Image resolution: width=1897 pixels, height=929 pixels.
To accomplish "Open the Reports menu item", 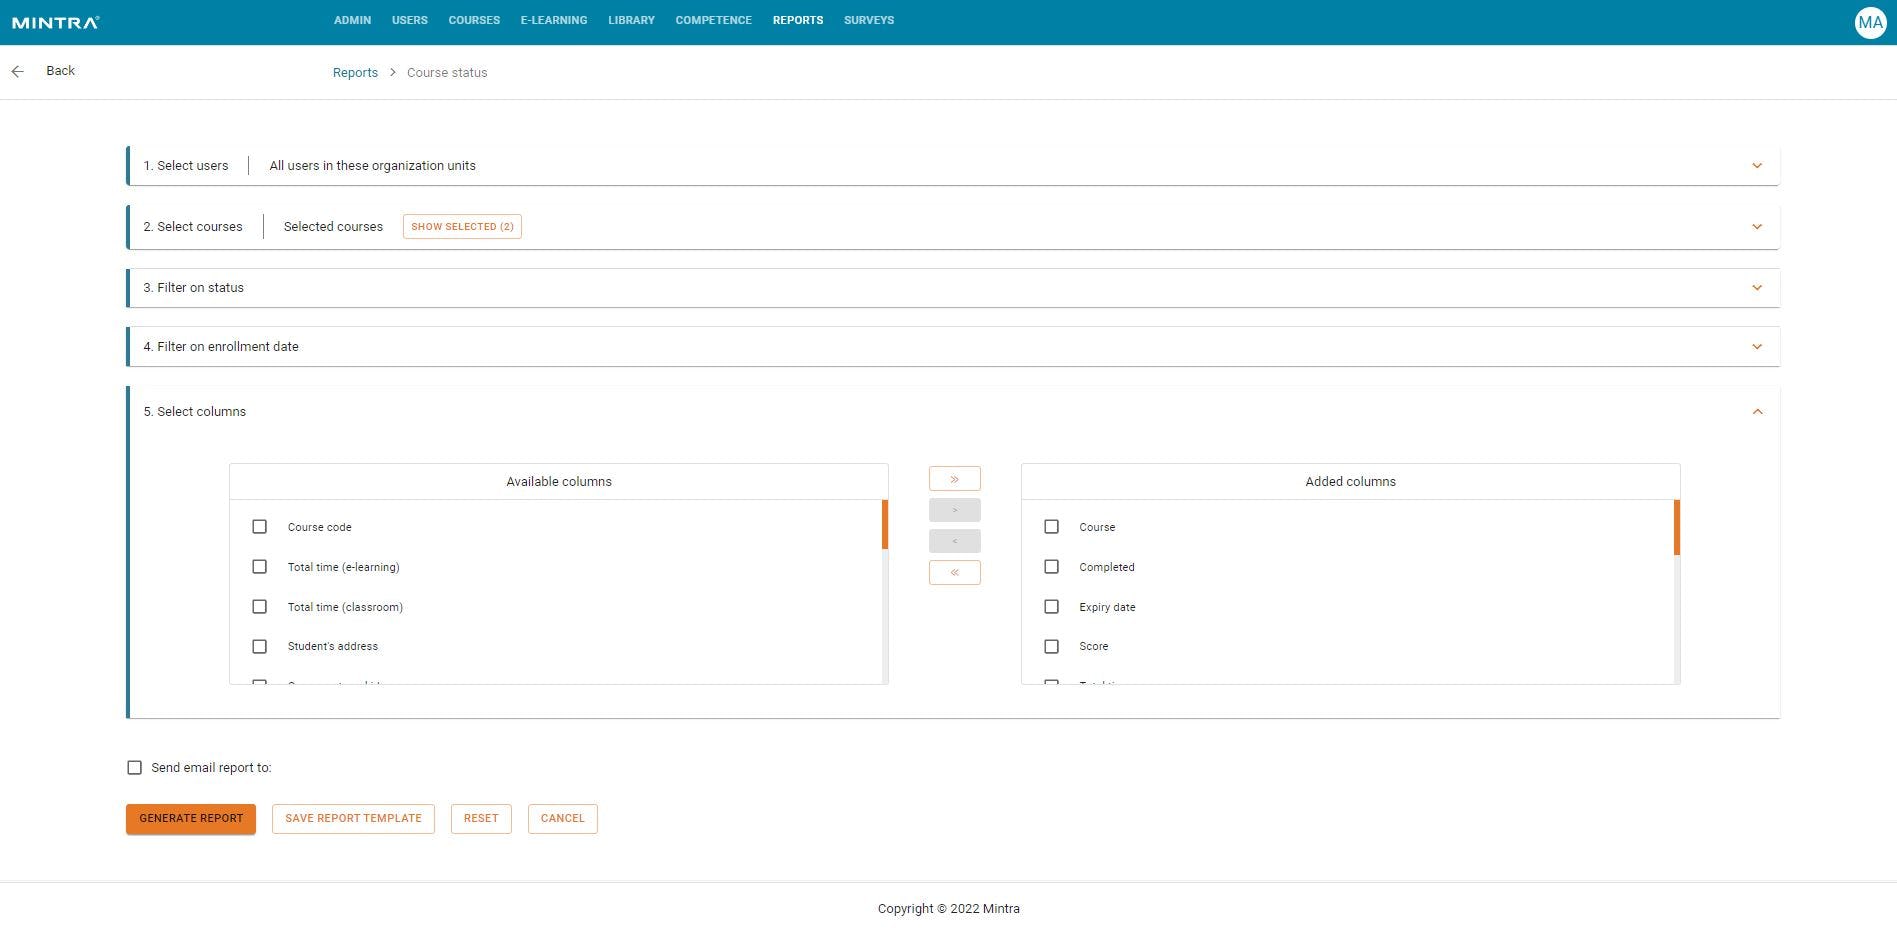I will pos(797,20).
